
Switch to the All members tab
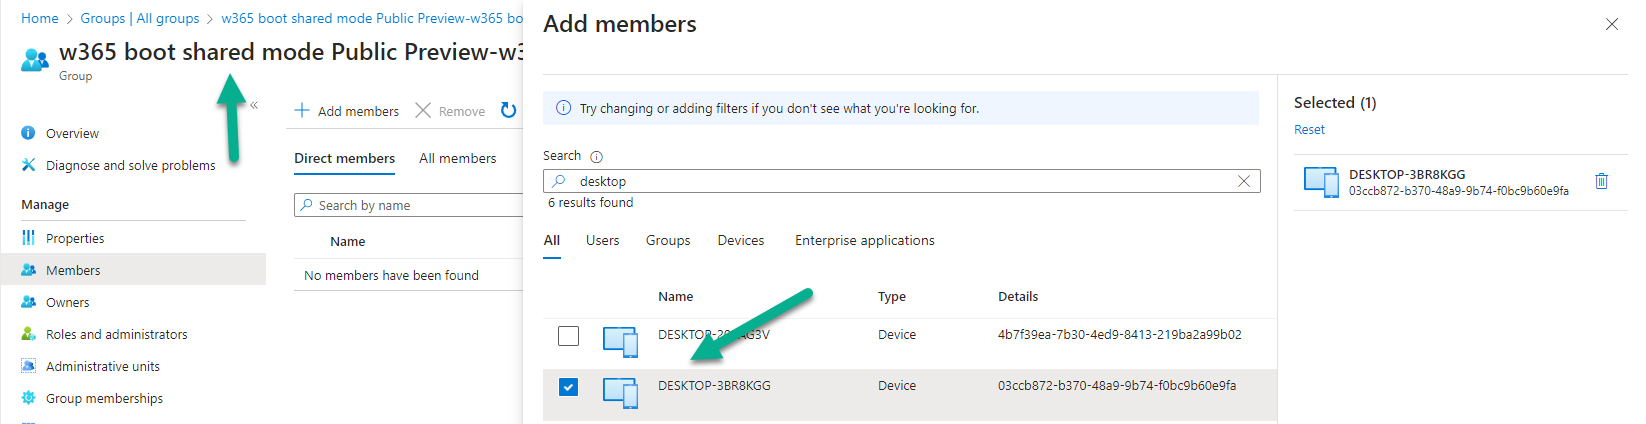point(457,158)
